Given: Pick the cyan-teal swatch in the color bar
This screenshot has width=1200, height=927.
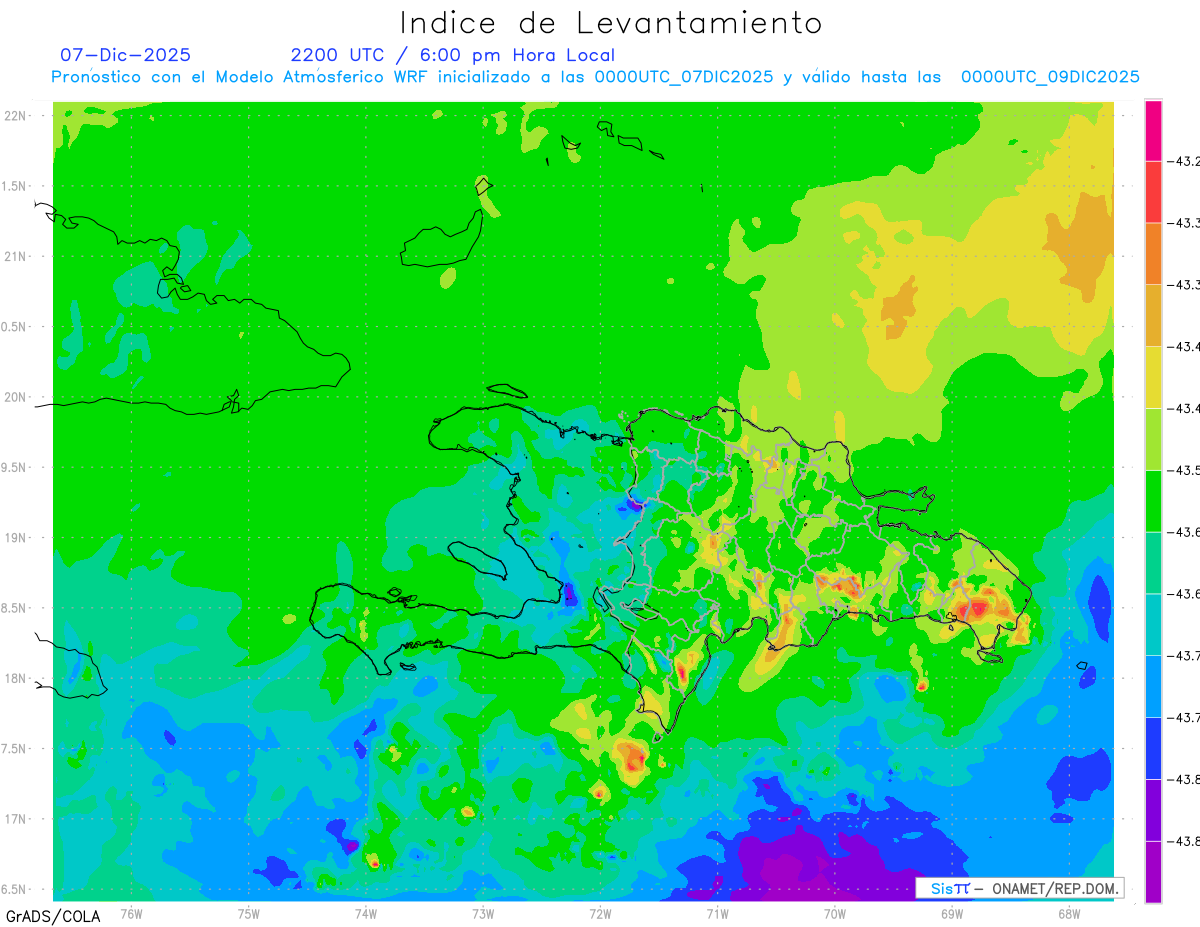Looking at the screenshot, I should click(x=1153, y=625).
